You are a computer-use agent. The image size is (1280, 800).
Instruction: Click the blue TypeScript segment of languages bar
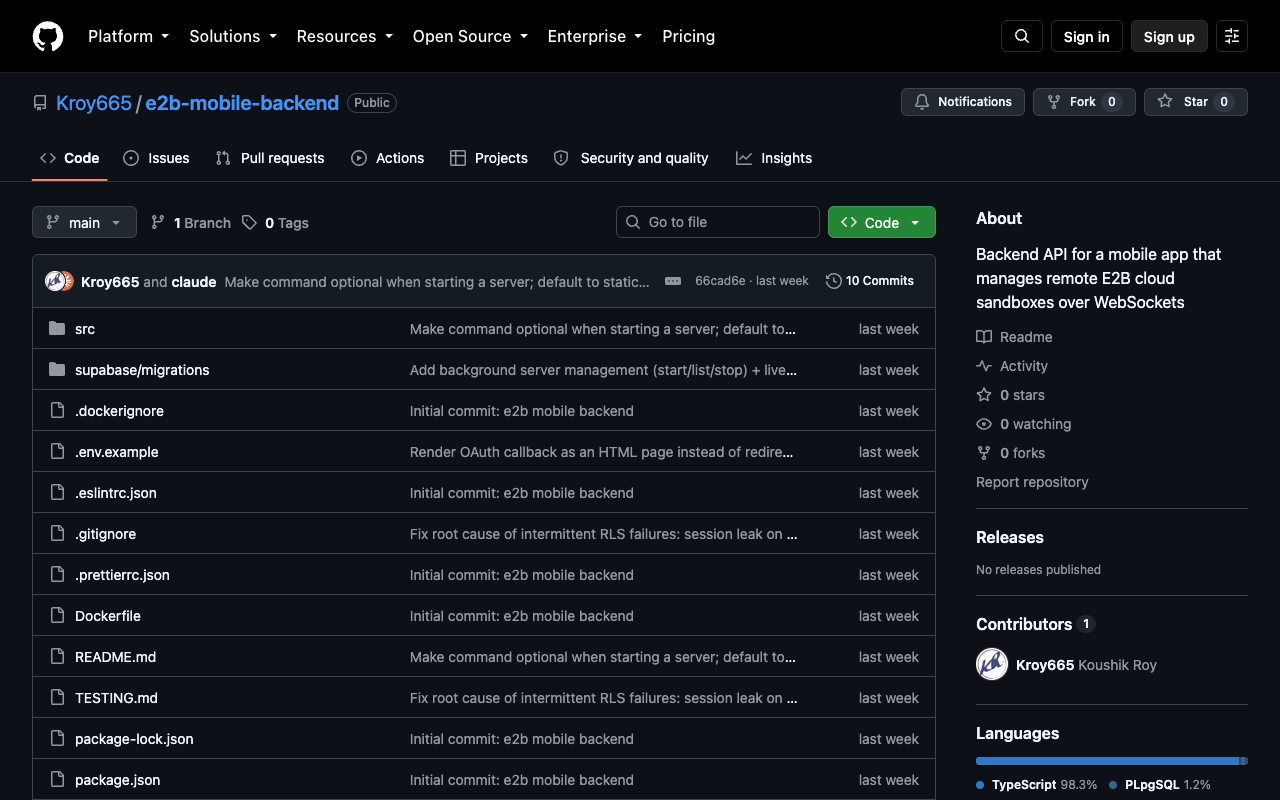(x=1108, y=761)
